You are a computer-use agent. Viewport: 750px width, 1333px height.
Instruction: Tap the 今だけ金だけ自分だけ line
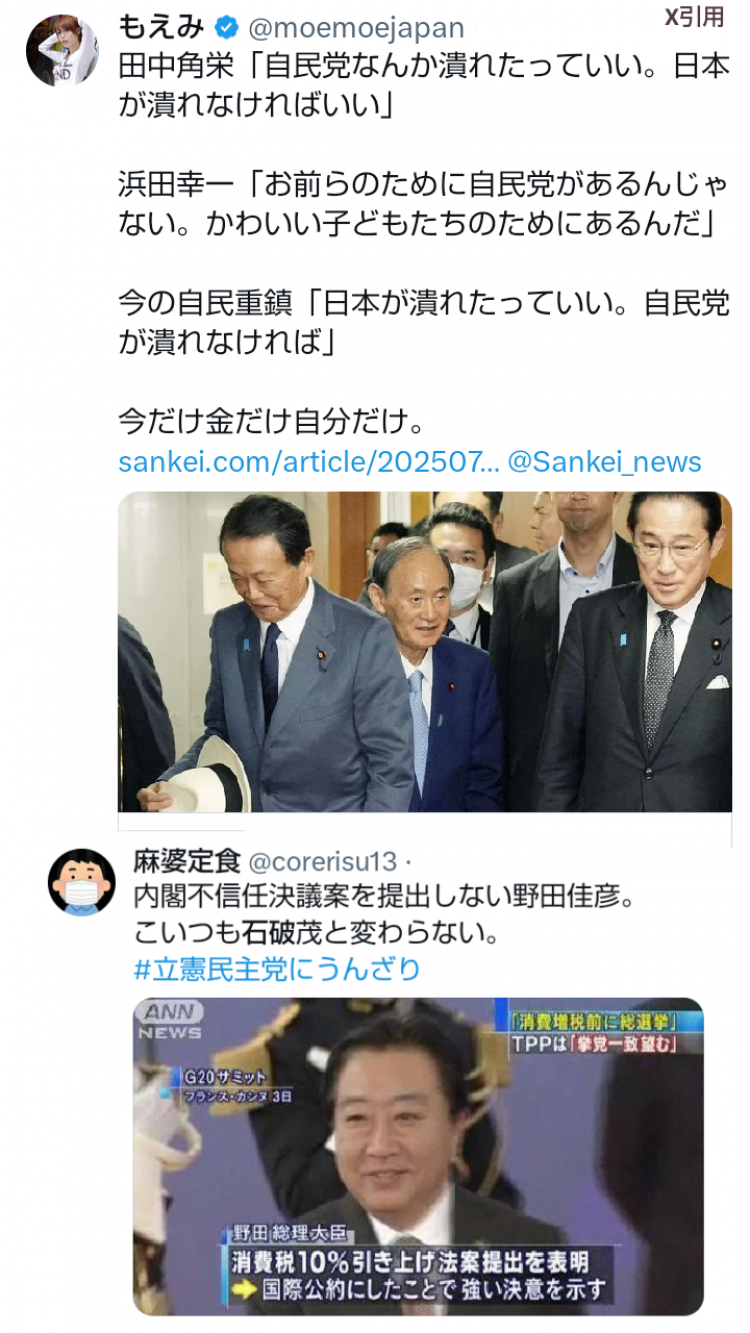pos(272,421)
